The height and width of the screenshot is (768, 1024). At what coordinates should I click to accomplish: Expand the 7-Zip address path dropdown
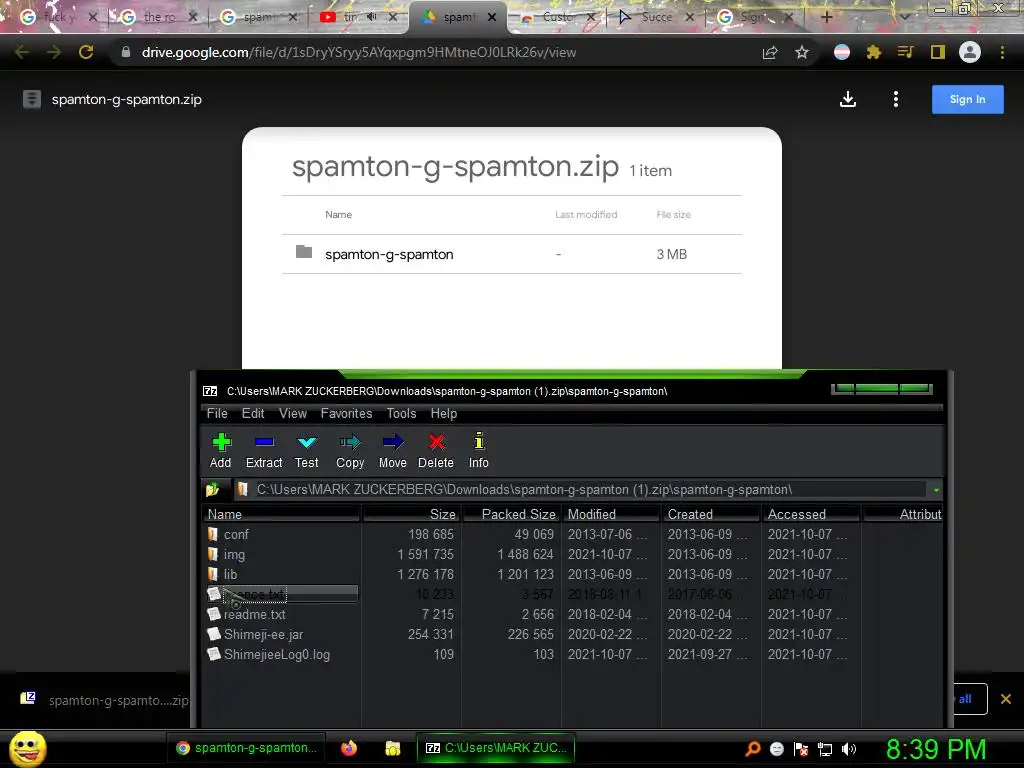[936, 490]
